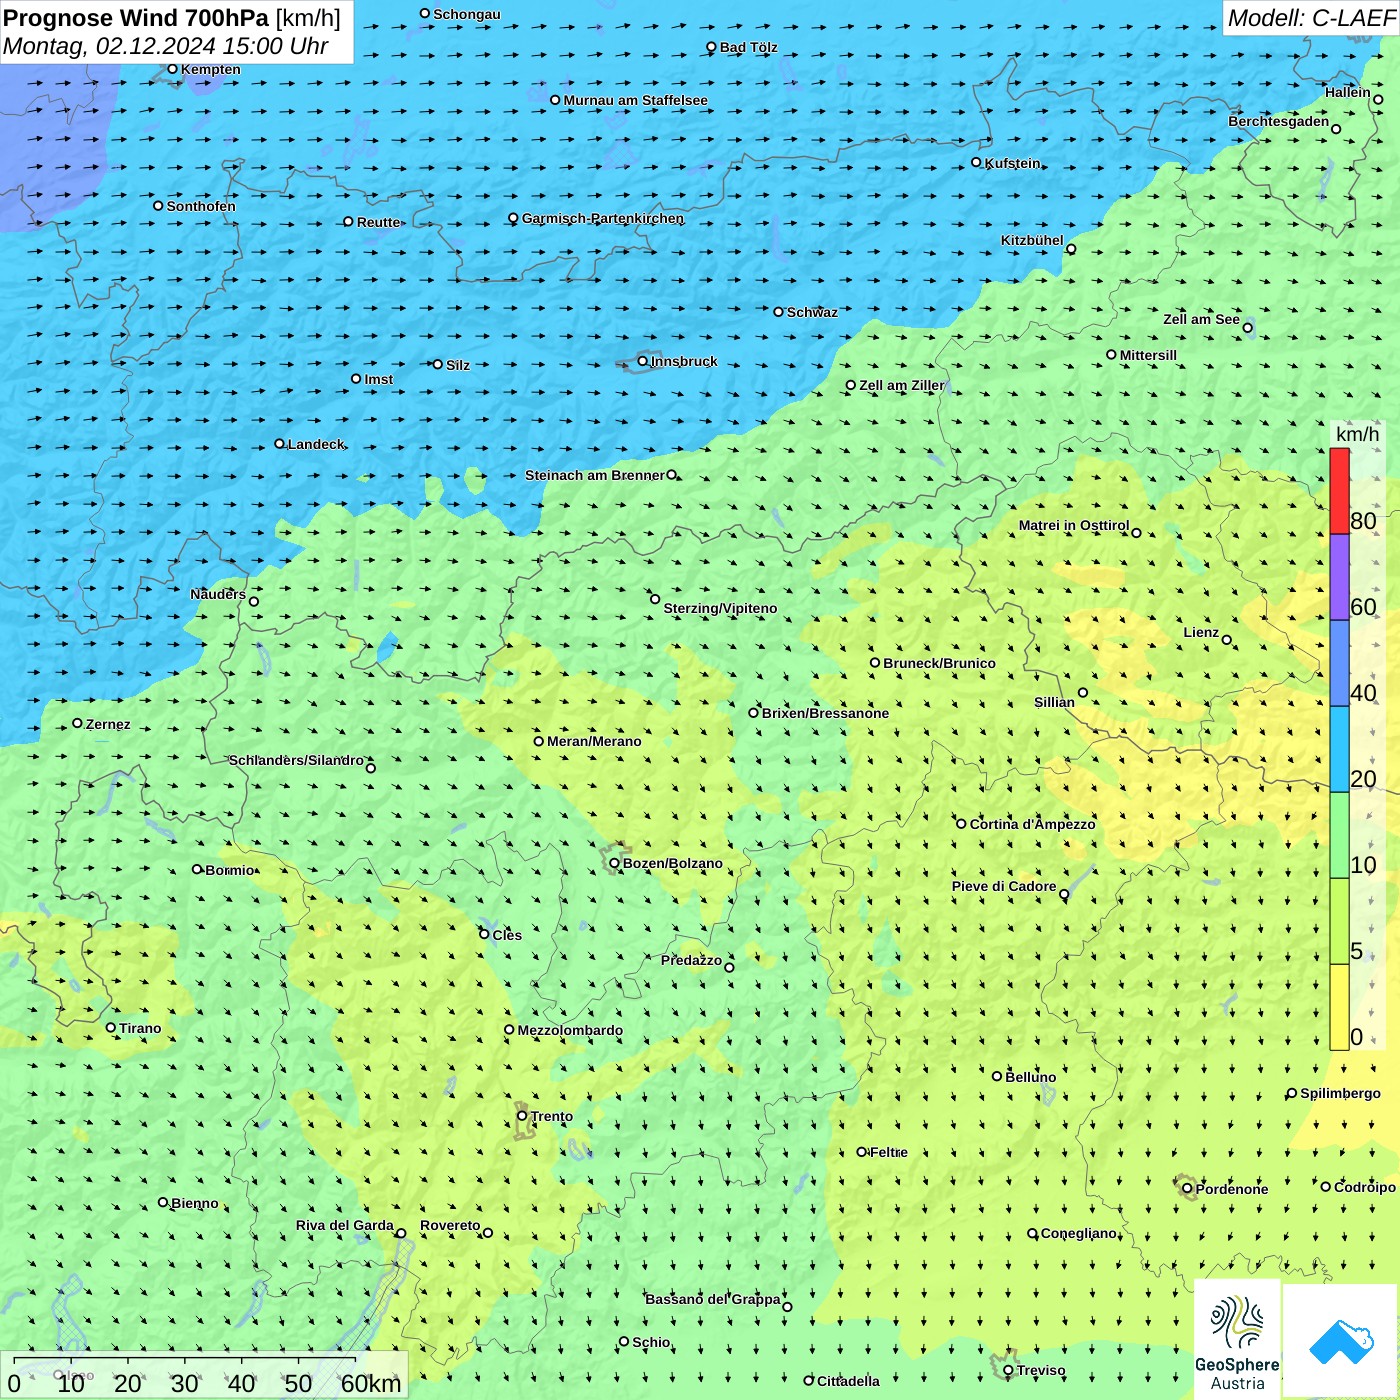Click the Cortina d'Ampezzo marker circle

[961, 824]
